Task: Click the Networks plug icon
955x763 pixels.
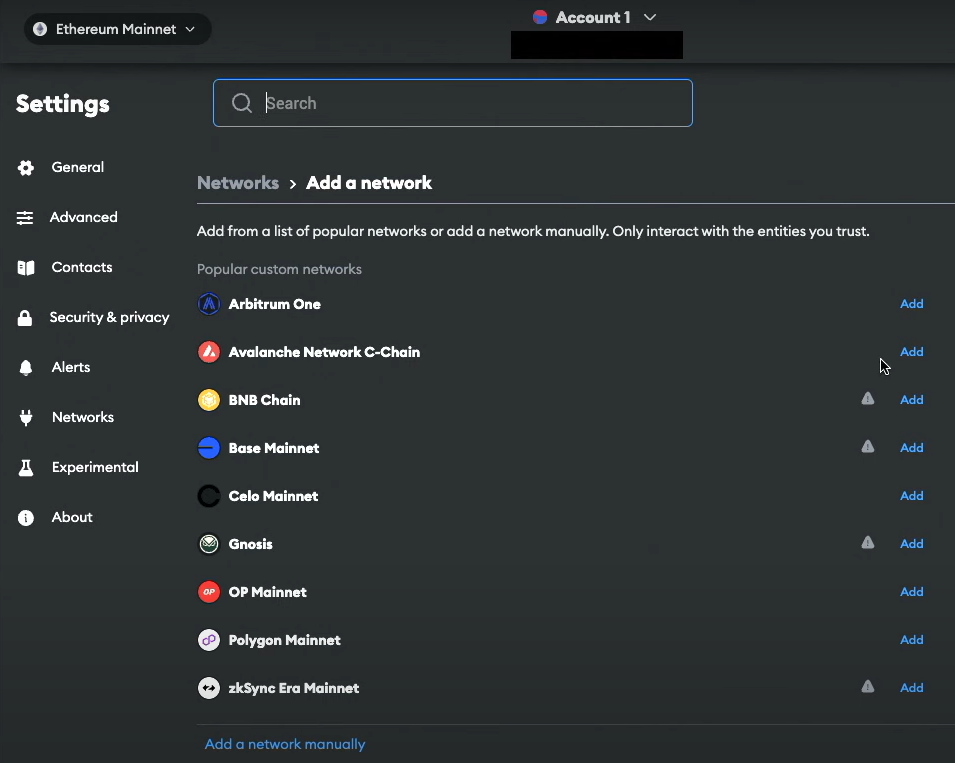Action: point(26,418)
